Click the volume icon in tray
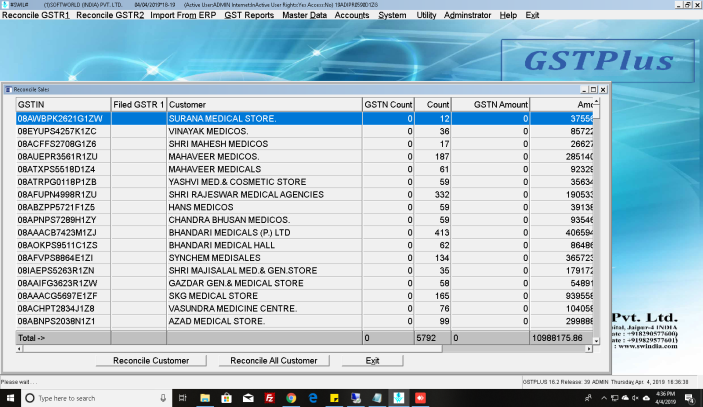The image size is (703, 407). pos(635,398)
